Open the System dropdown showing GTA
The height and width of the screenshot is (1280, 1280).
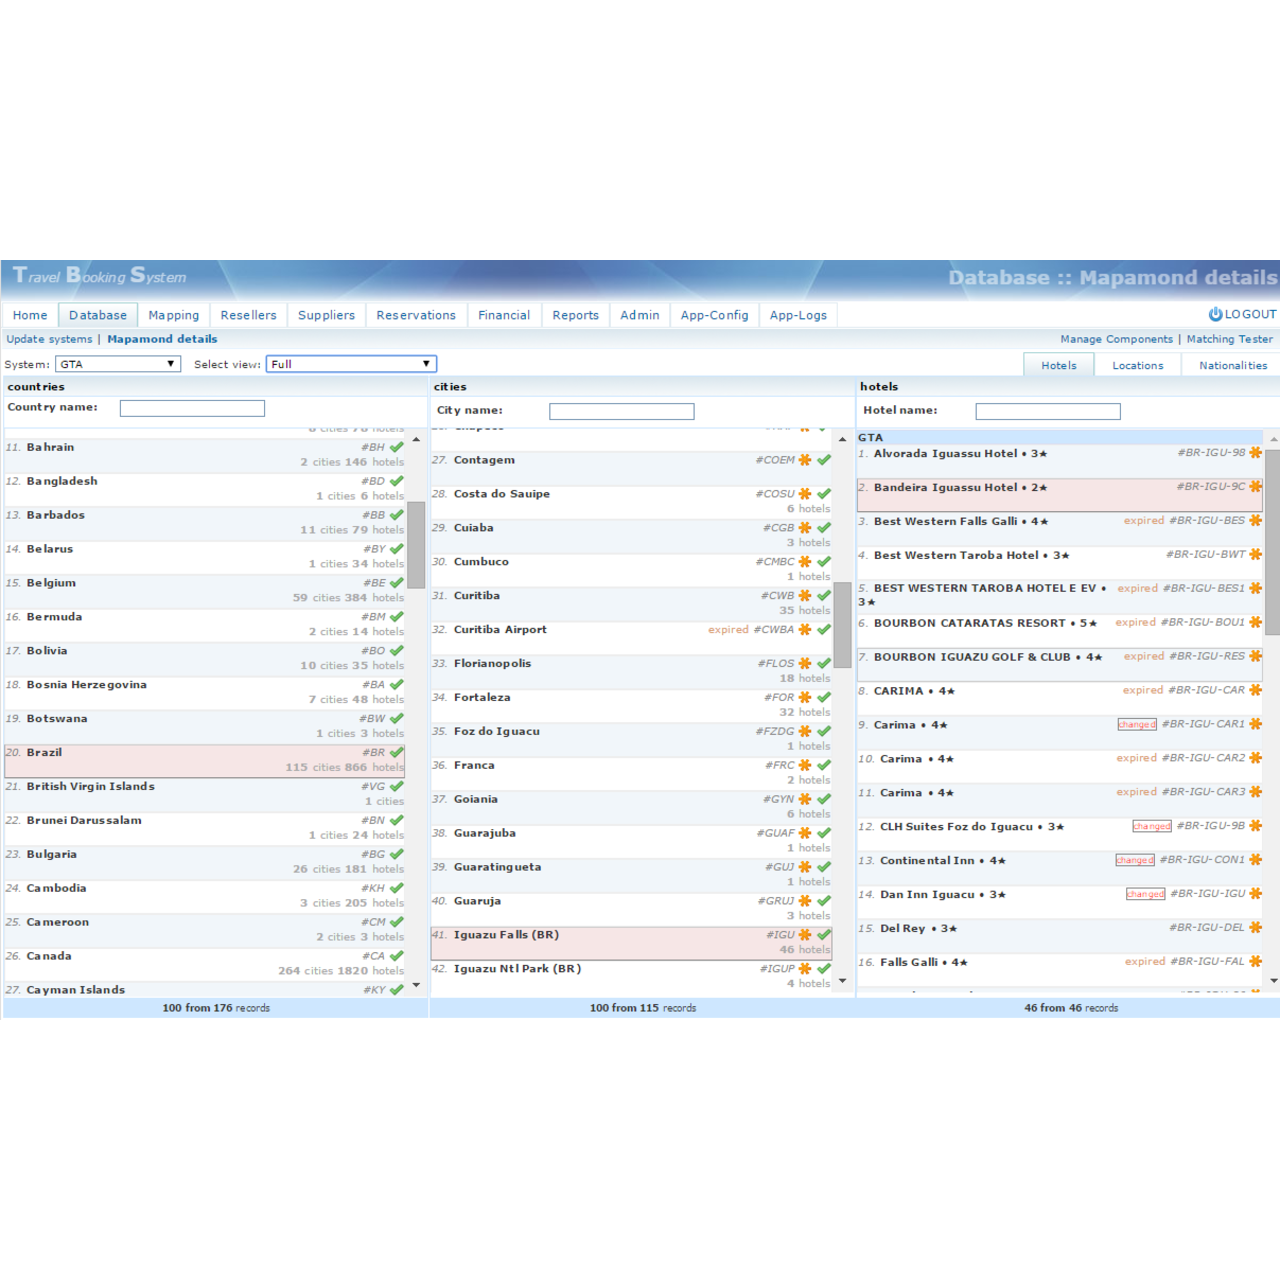click(x=118, y=364)
